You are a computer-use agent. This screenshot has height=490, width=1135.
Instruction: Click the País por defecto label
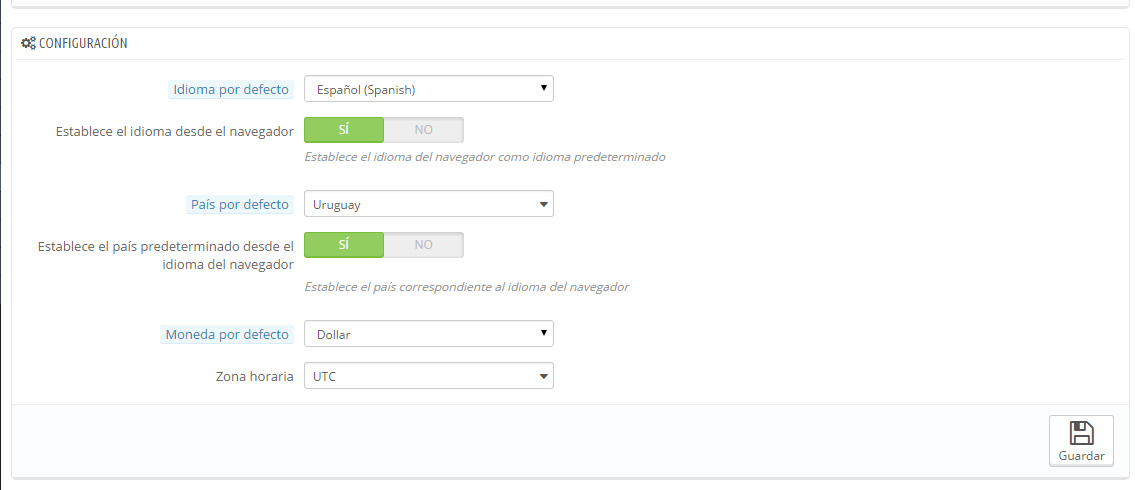pyautogui.click(x=239, y=204)
